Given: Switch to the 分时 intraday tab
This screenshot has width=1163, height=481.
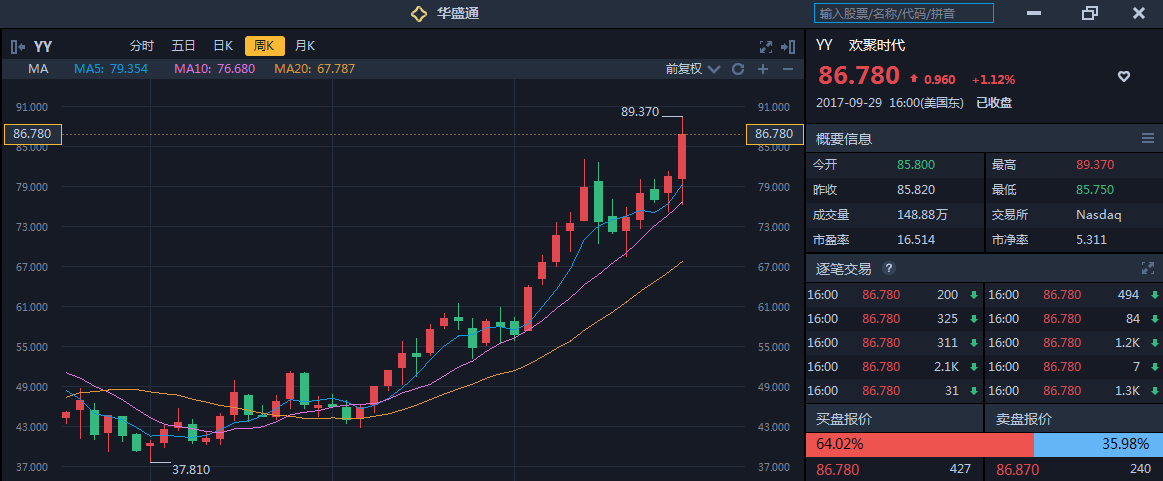Looking at the screenshot, I should click(x=142, y=46).
